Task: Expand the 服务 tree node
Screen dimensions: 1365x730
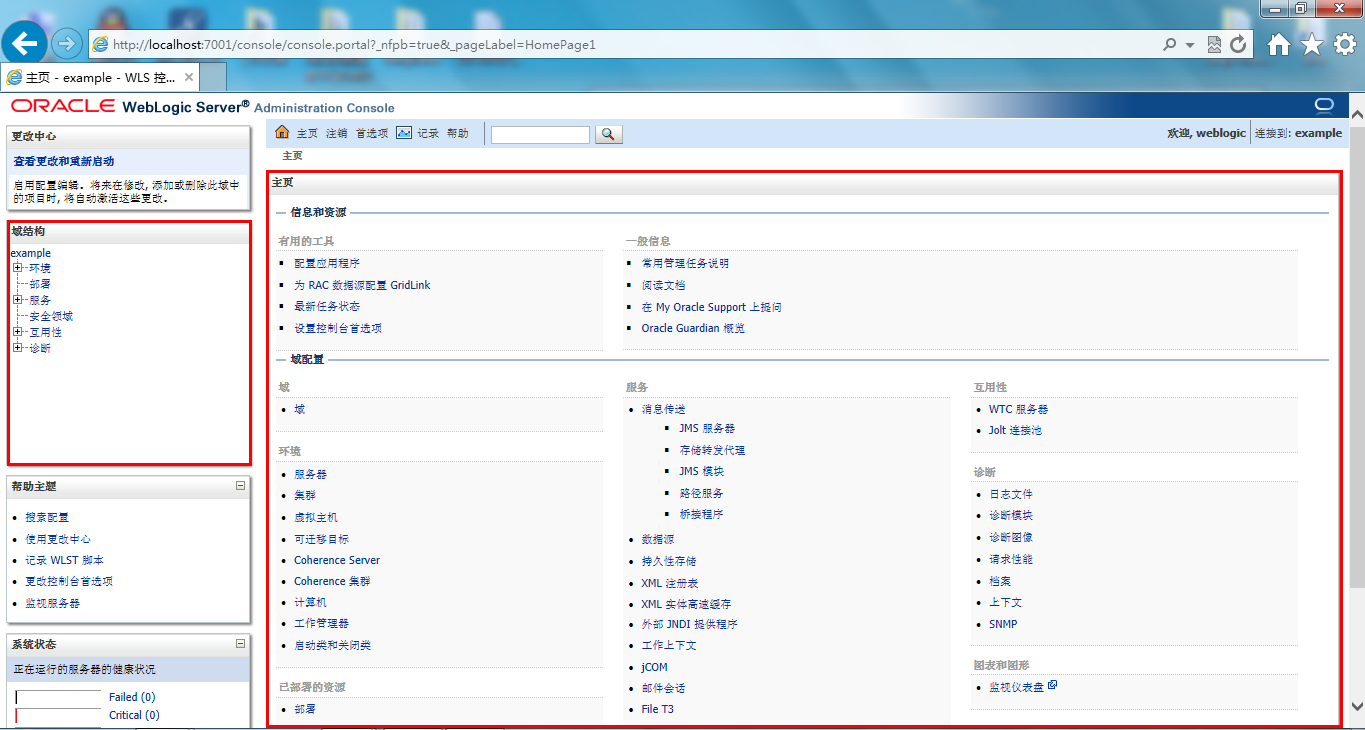Action: (x=17, y=300)
